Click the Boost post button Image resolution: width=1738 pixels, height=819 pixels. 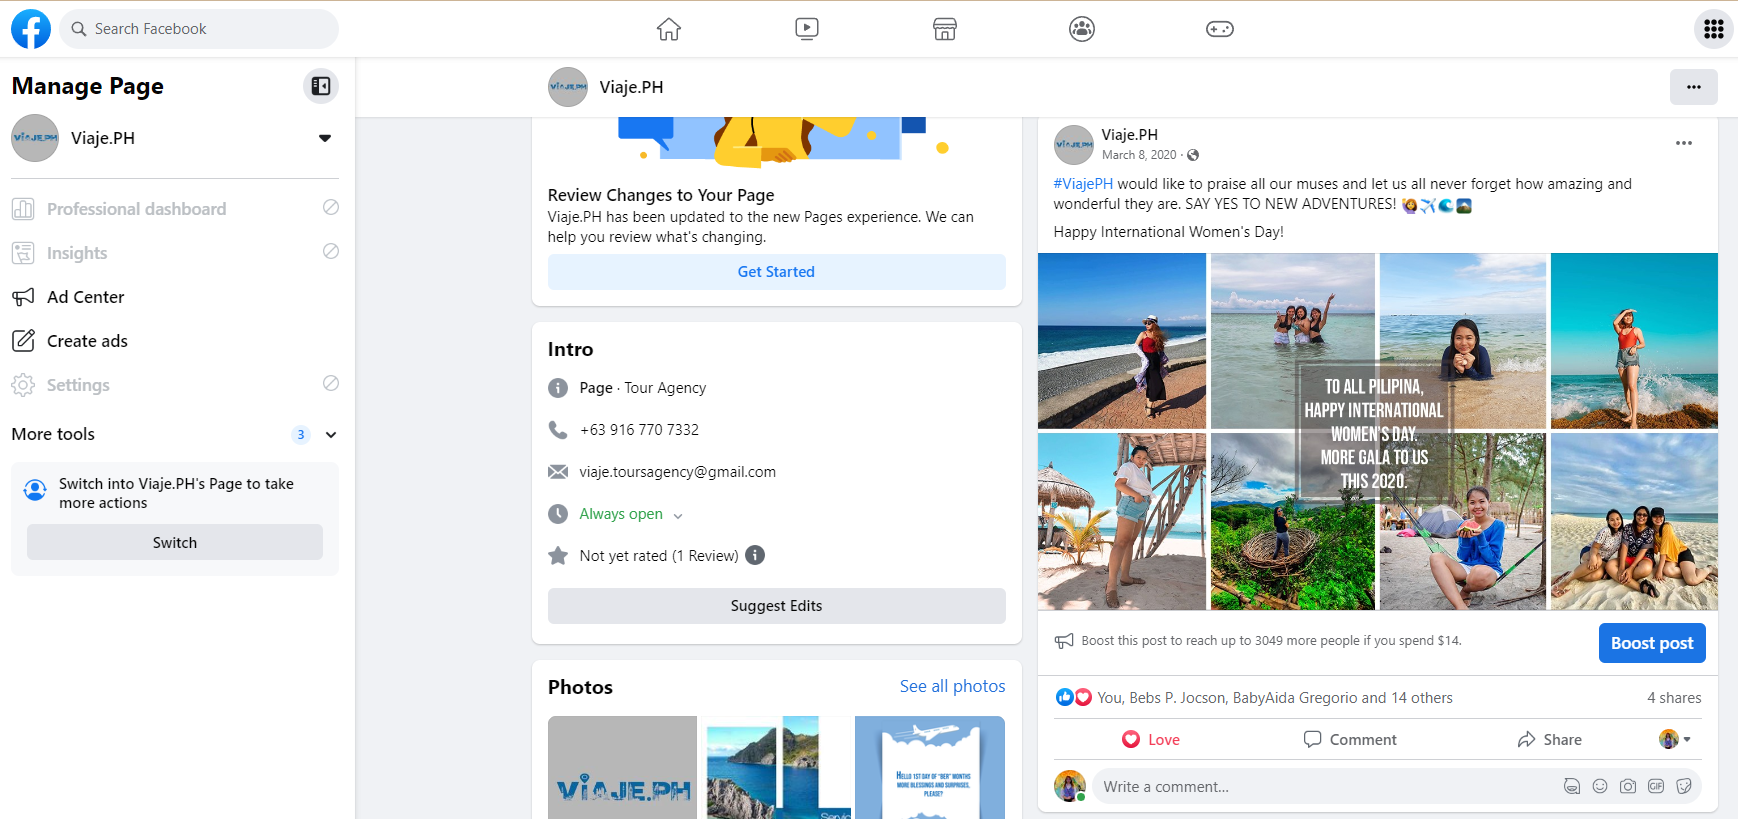(1652, 643)
